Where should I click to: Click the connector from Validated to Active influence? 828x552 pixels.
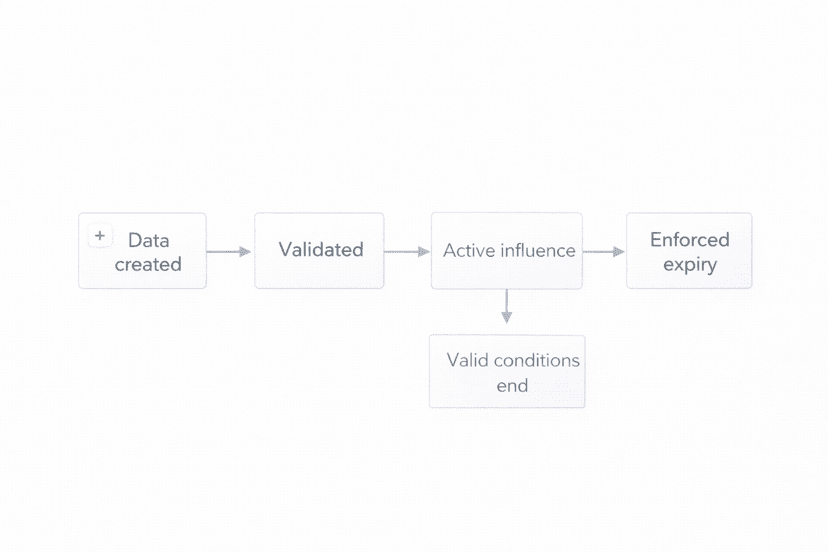click(402, 252)
